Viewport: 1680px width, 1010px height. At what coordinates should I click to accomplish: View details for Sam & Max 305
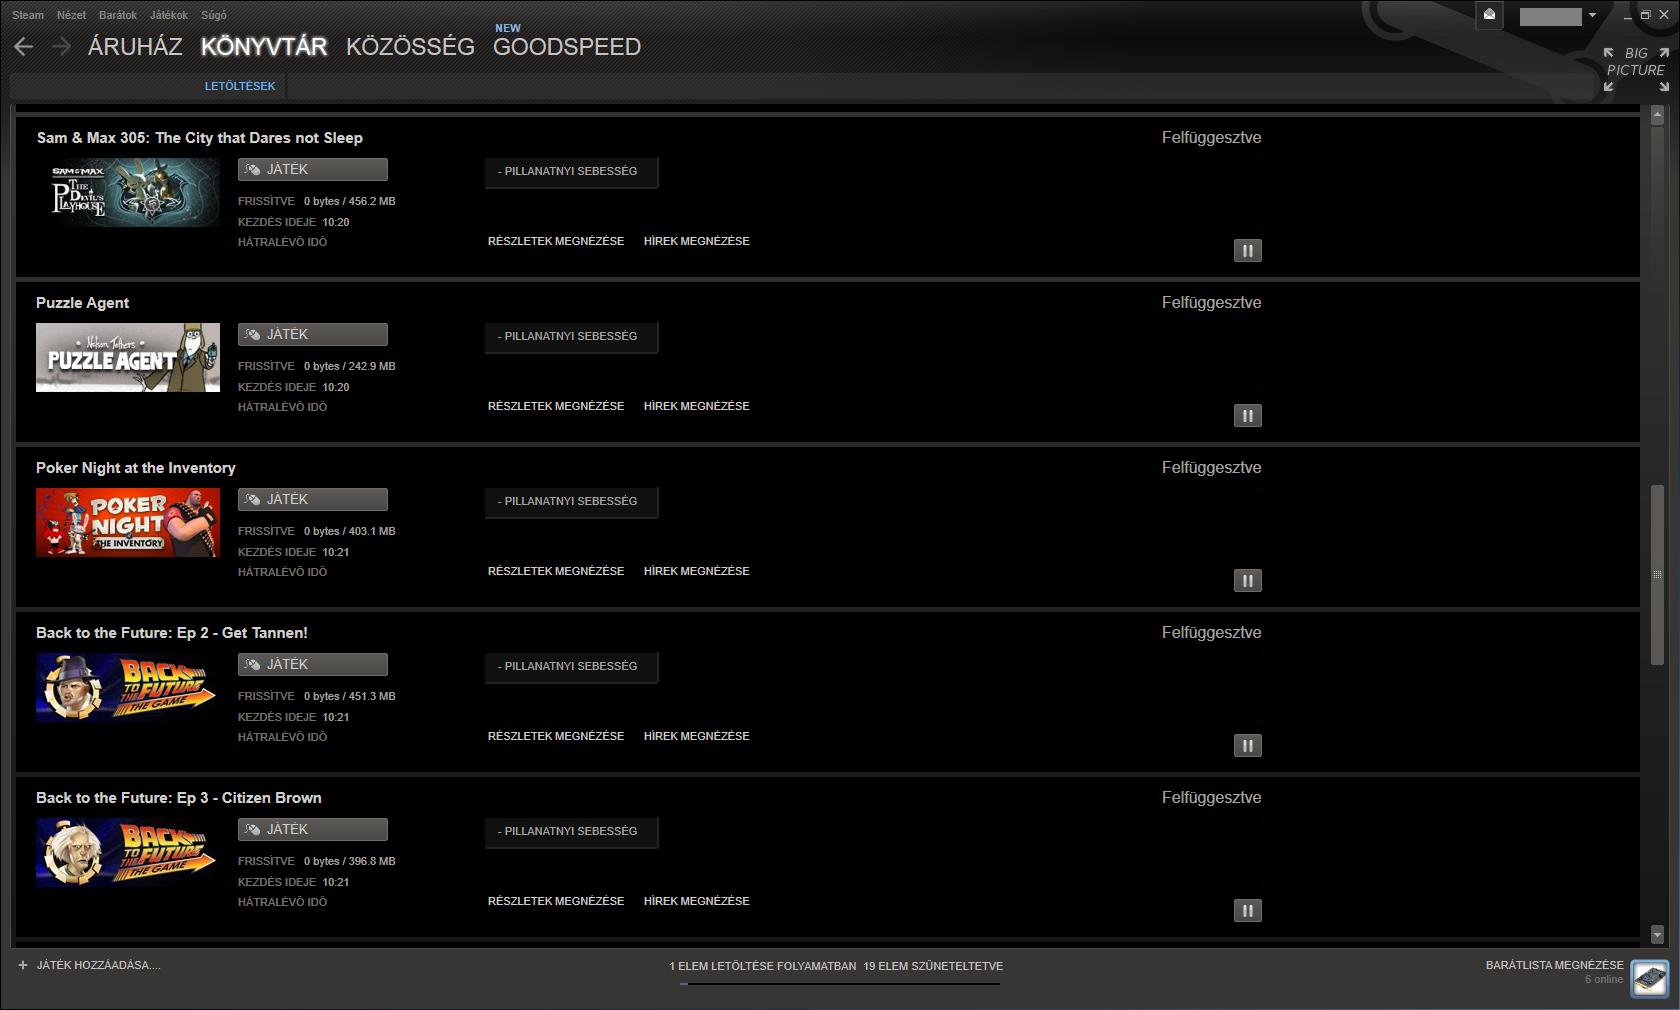[556, 241]
